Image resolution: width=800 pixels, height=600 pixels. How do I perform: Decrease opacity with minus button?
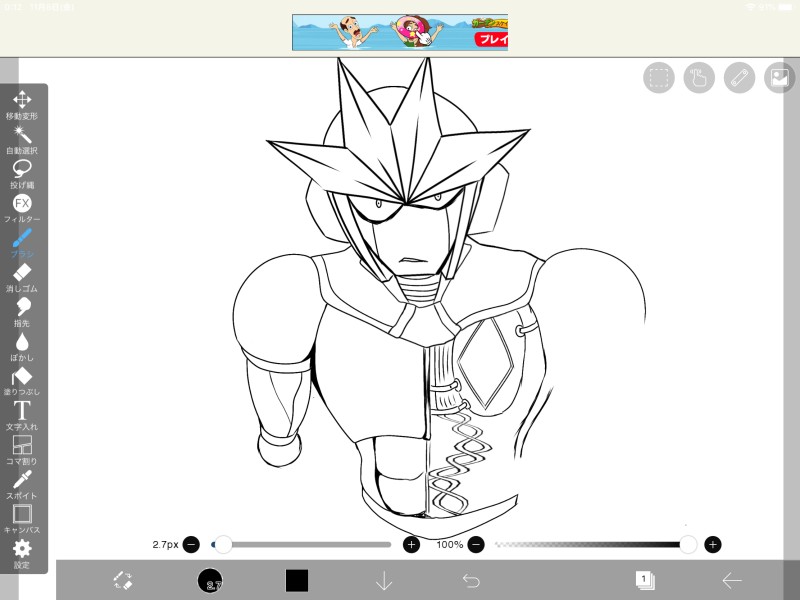click(x=476, y=544)
